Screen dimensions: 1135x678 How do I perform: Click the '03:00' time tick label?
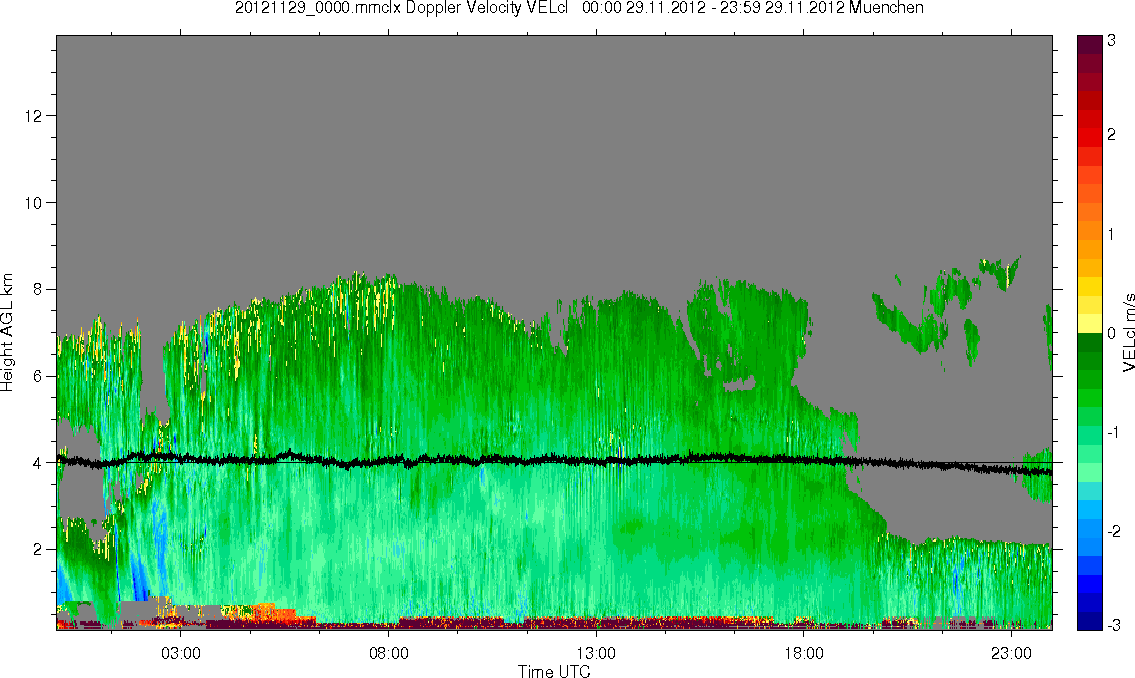click(180, 653)
